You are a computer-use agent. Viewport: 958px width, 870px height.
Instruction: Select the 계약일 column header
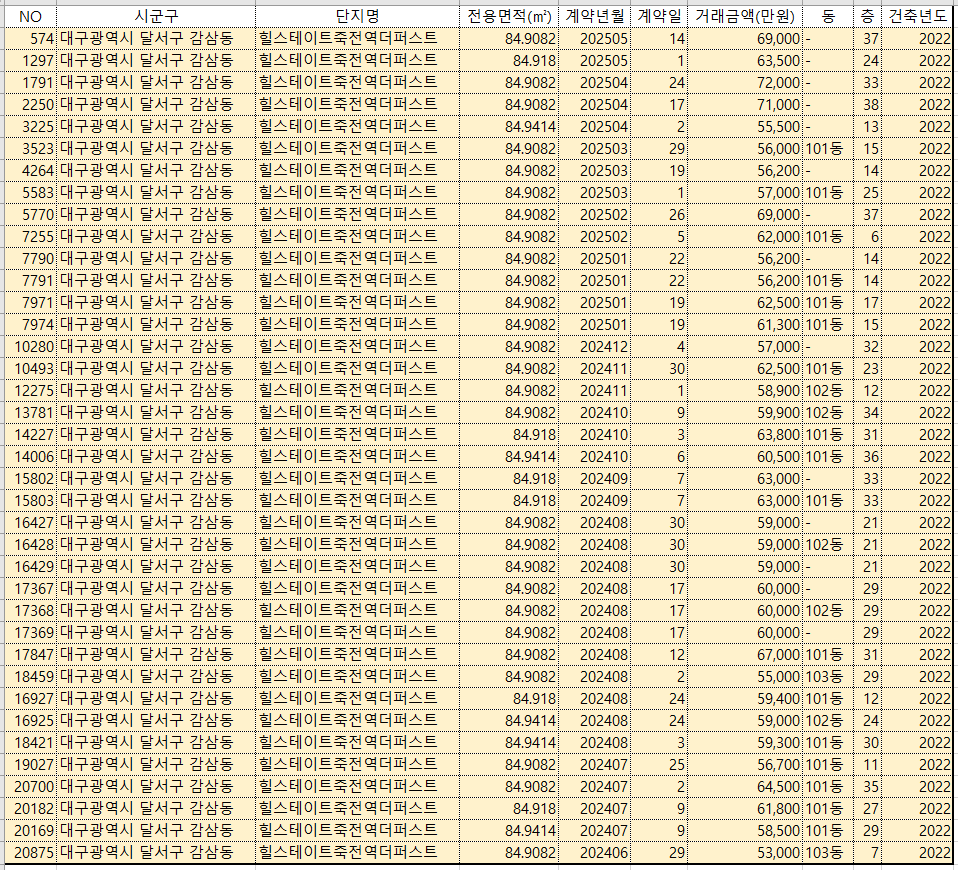(x=659, y=16)
